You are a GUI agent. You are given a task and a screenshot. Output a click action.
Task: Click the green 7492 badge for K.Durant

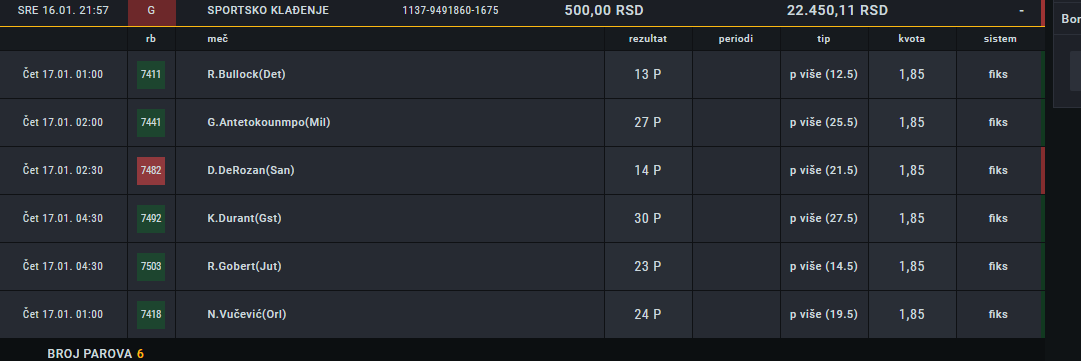point(150,218)
